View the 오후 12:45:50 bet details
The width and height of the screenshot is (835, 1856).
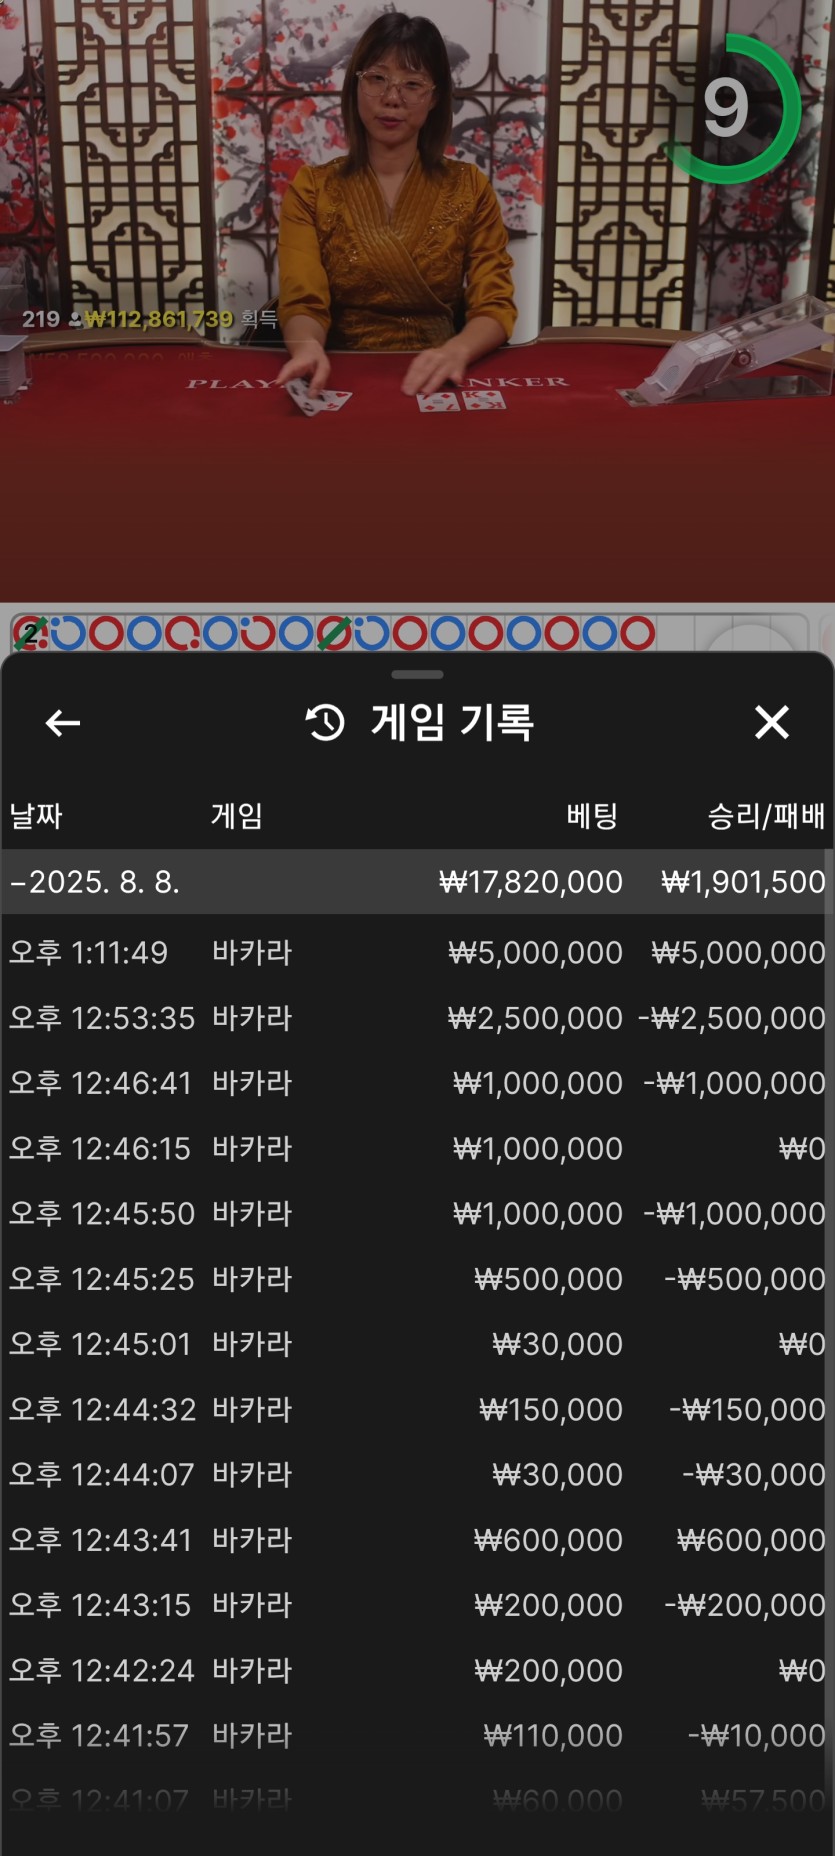[417, 1213]
